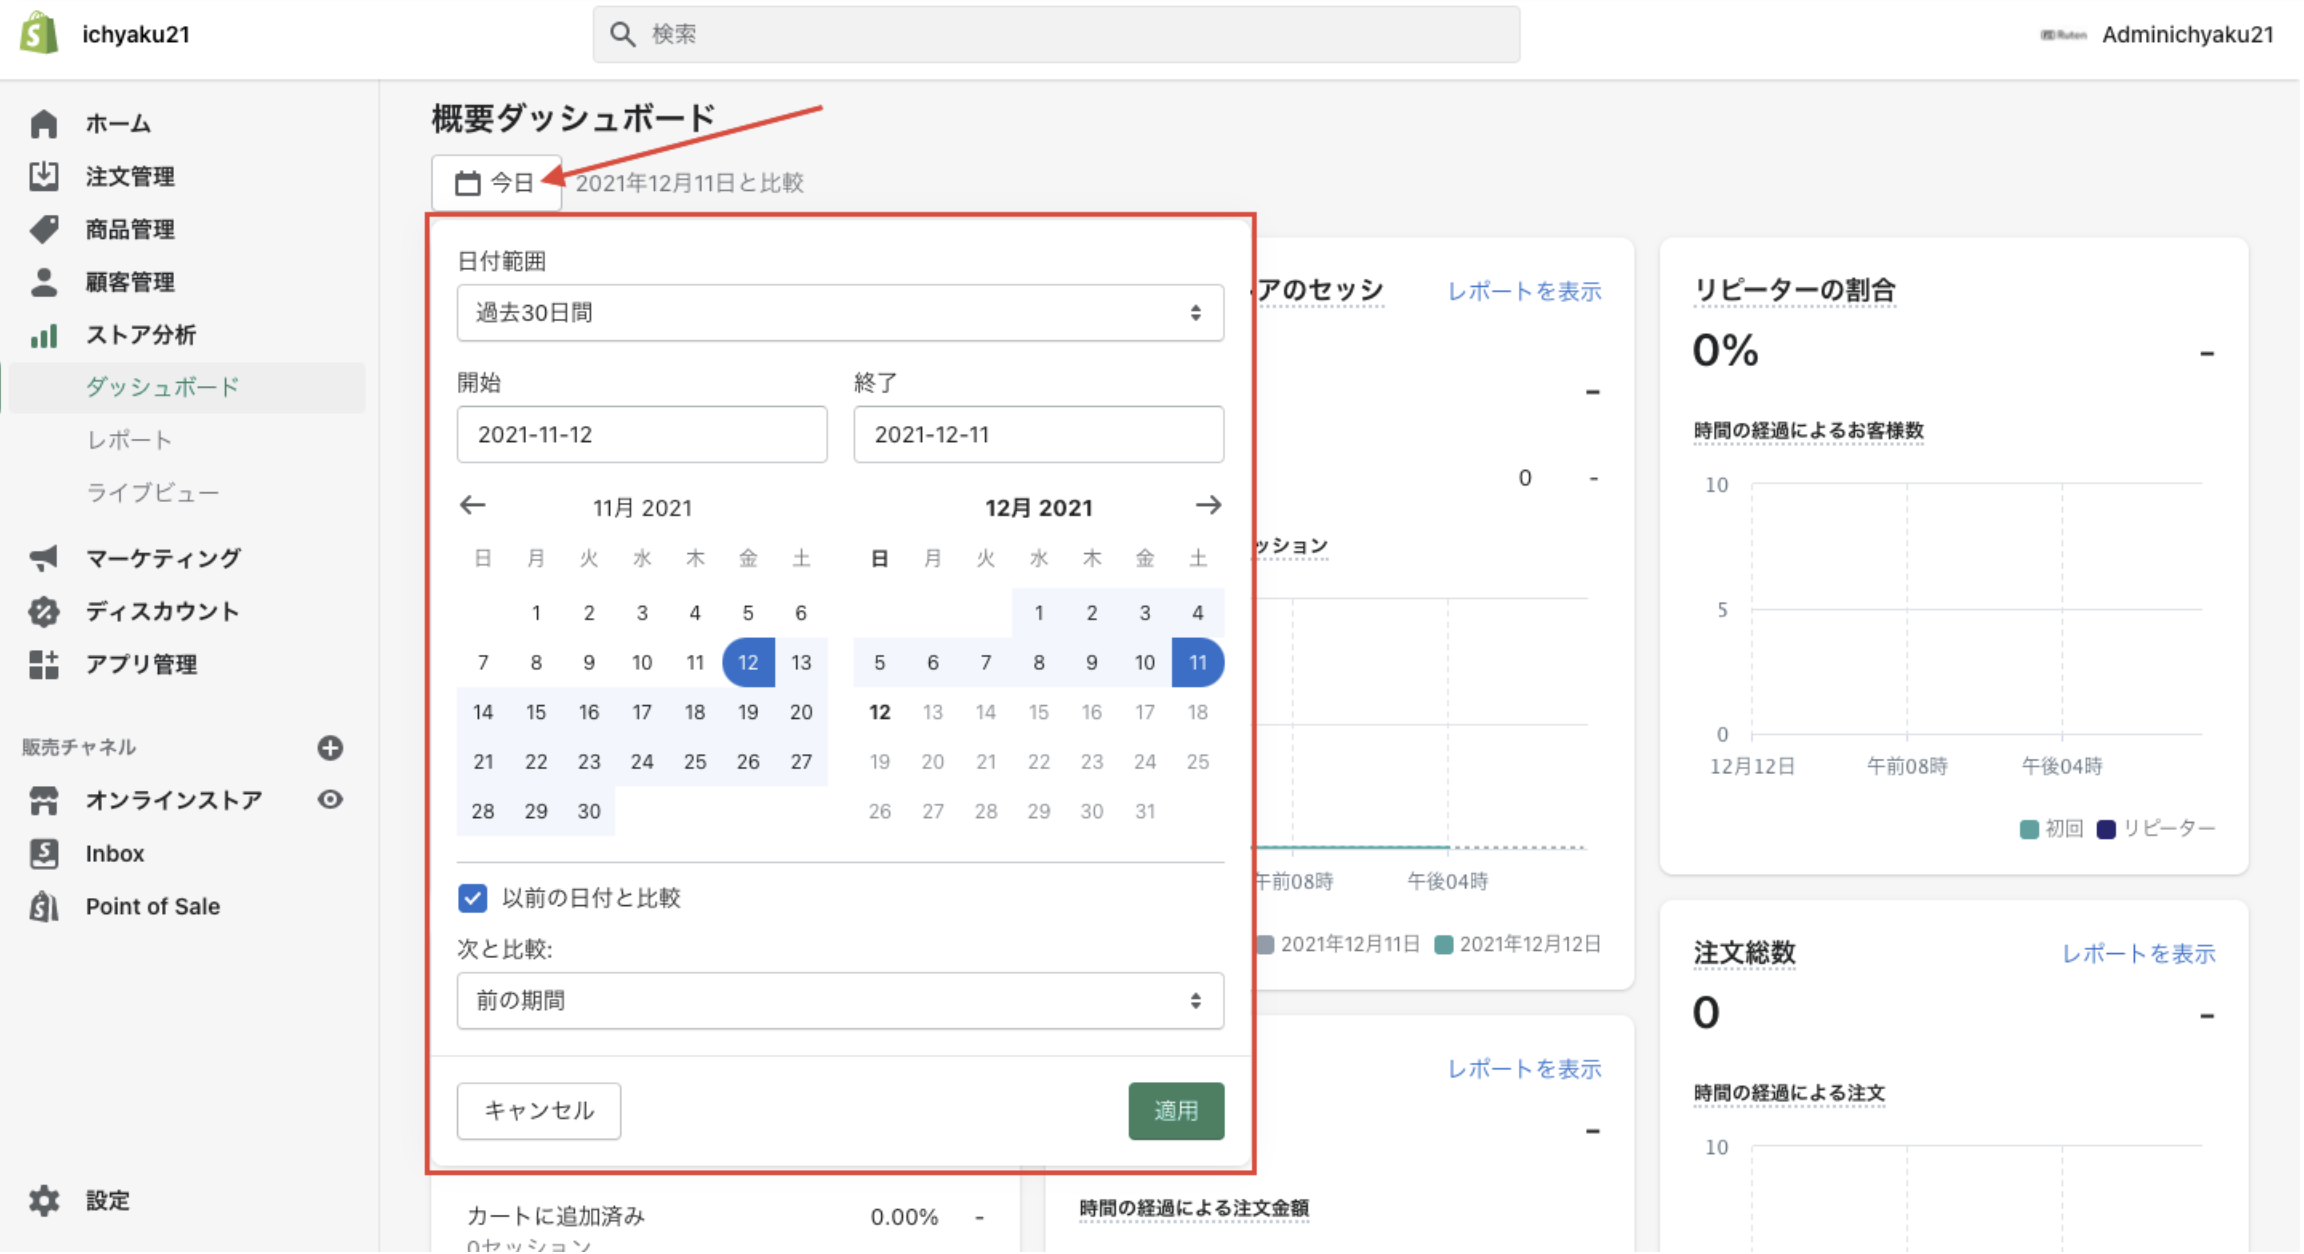Open 顧客管理 in sidebar

[x=130, y=282]
